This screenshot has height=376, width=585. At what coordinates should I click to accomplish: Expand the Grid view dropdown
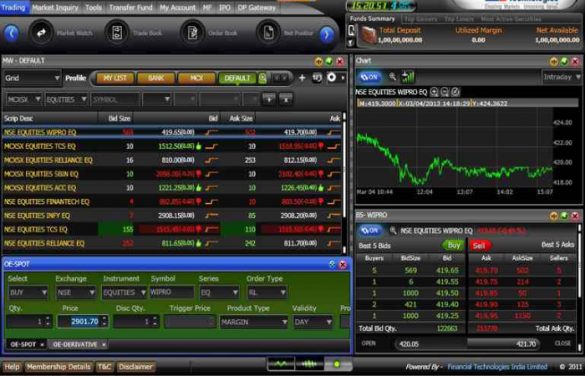pyautogui.click(x=32, y=78)
